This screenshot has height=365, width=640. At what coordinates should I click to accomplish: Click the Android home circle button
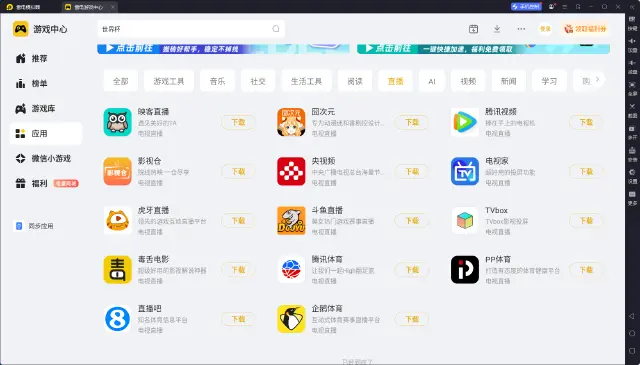tap(632, 334)
